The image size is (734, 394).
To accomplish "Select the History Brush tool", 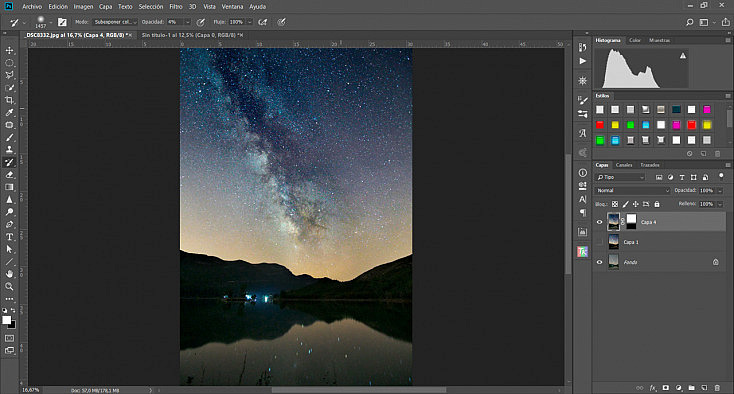I will pos(9,162).
